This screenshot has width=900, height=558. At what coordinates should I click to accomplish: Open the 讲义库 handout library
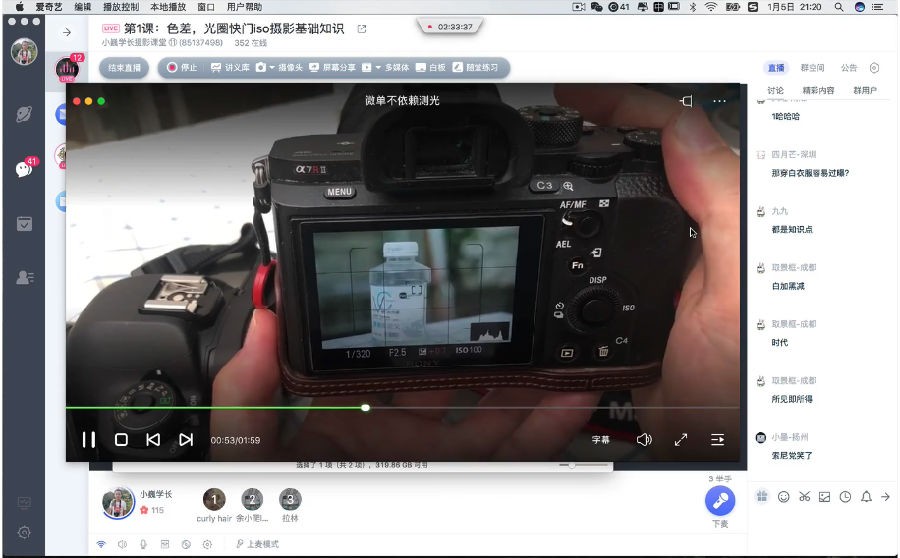tap(230, 68)
